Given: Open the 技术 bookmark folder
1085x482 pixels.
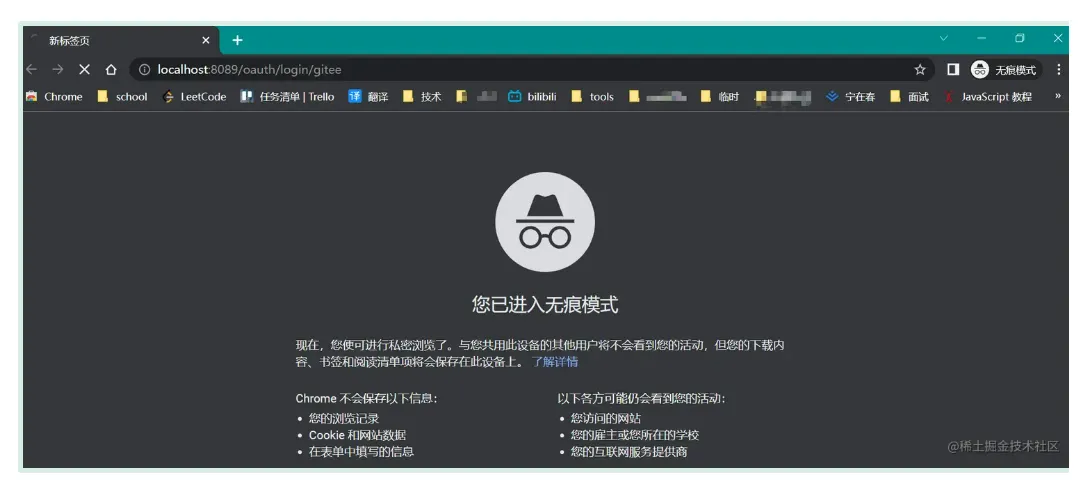Looking at the screenshot, I should point(421,97).
